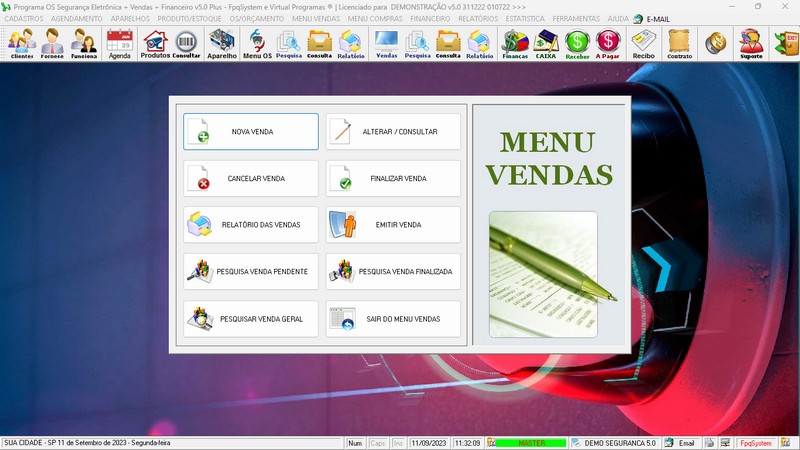Click the Consultar barcode icon
The image size is (800, 450).
point(186,43)
